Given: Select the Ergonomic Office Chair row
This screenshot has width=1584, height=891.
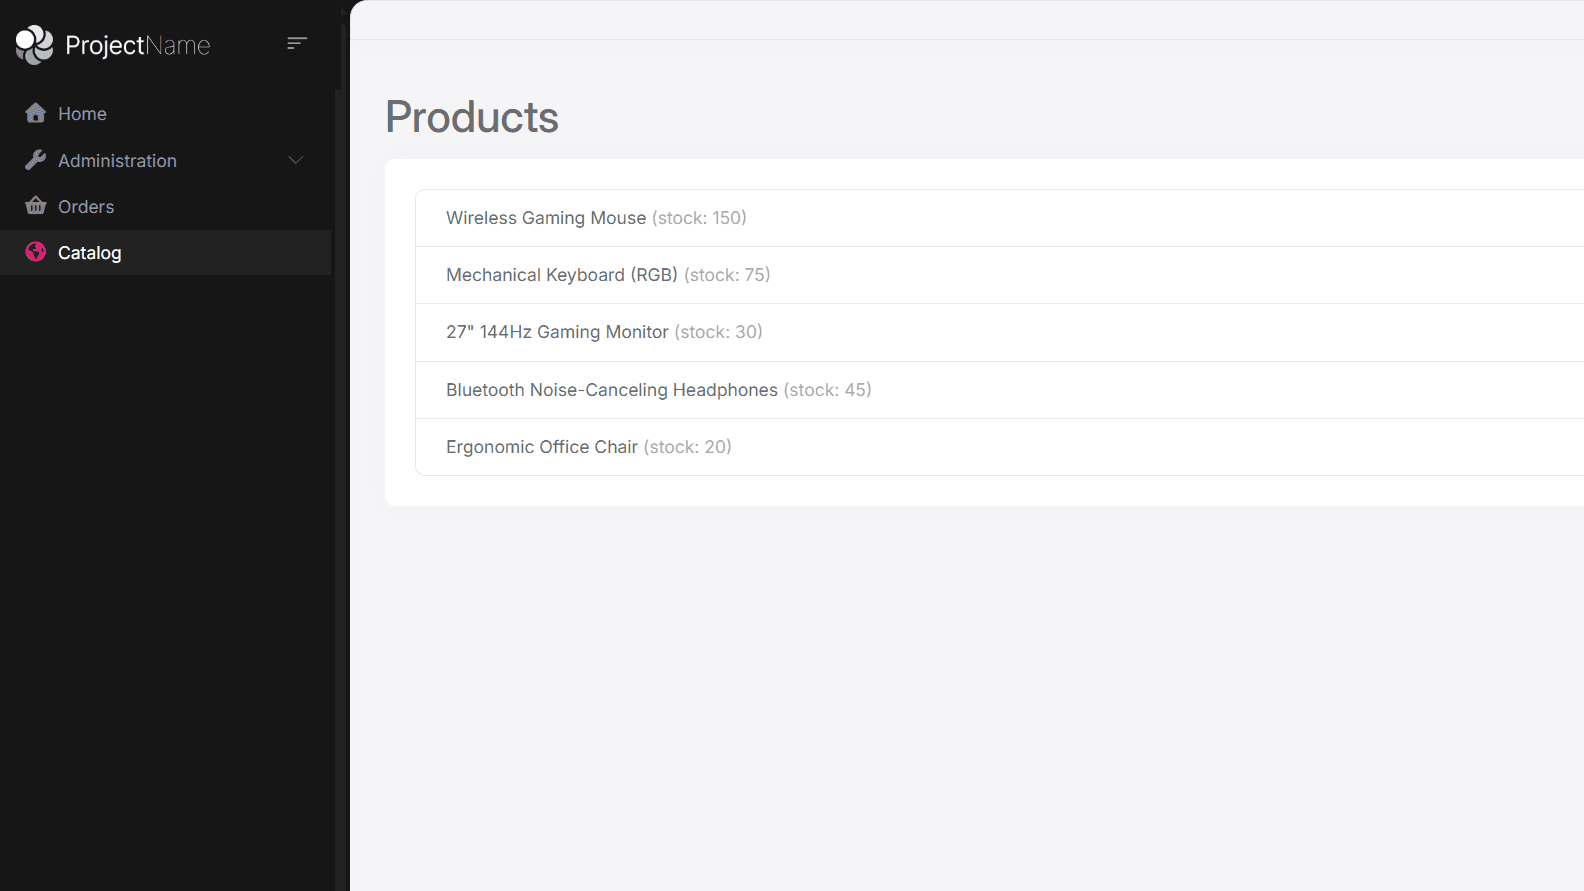Looking at the screenshot, I should coord(999,447).
